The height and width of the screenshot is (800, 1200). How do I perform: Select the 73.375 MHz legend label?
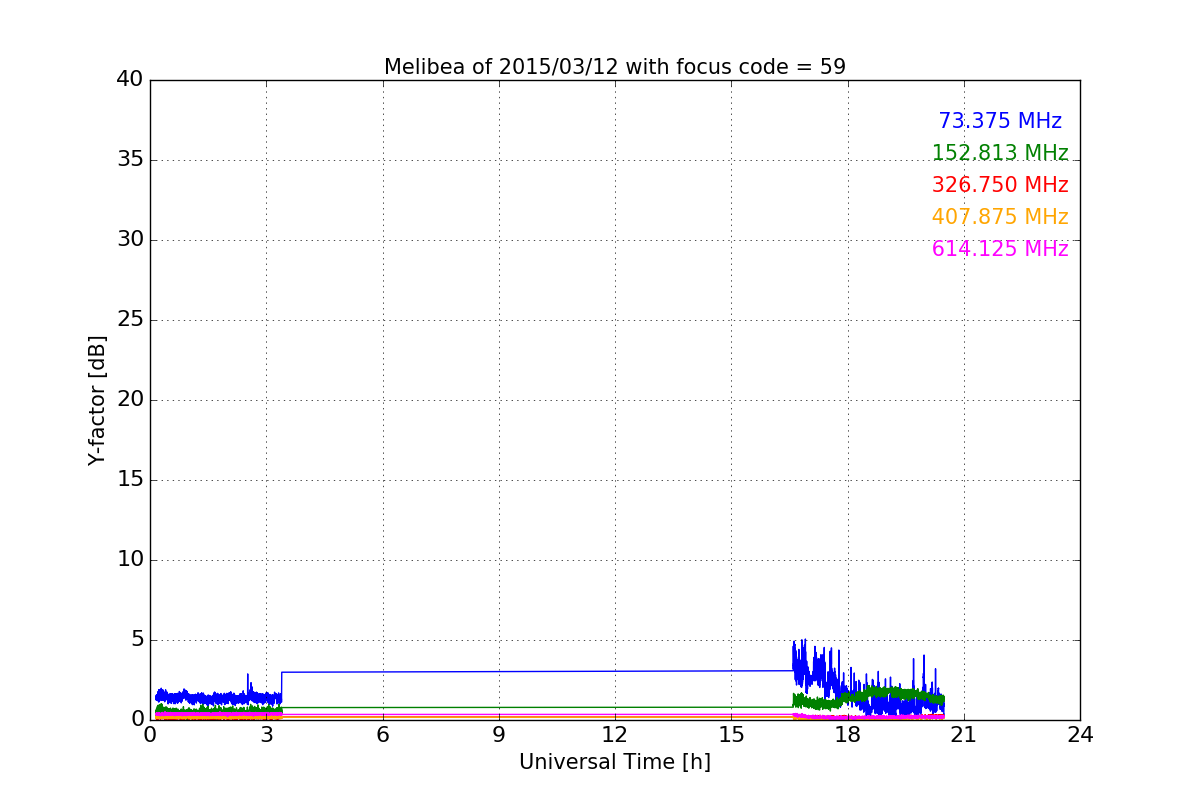pyautogui.click(x=1000, y=121)
